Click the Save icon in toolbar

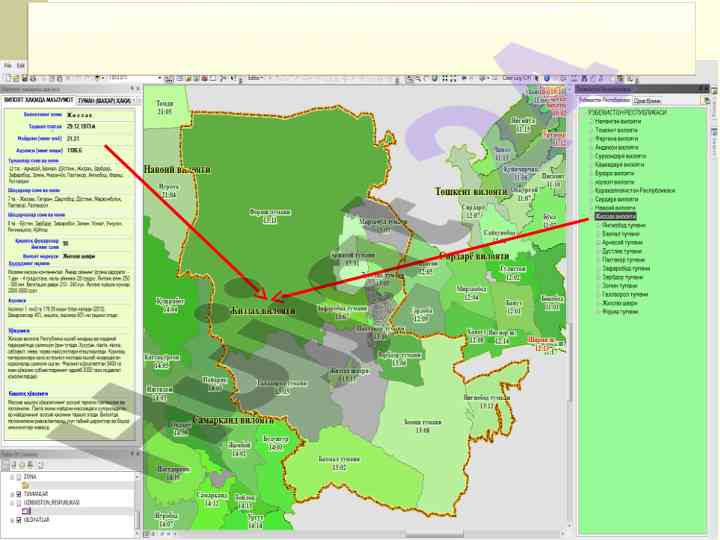pos(24,77)
